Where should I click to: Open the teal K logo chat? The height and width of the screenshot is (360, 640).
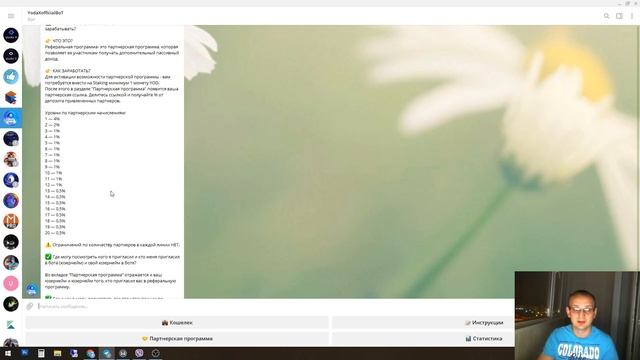pyautogui.click(x=11, y=325)
